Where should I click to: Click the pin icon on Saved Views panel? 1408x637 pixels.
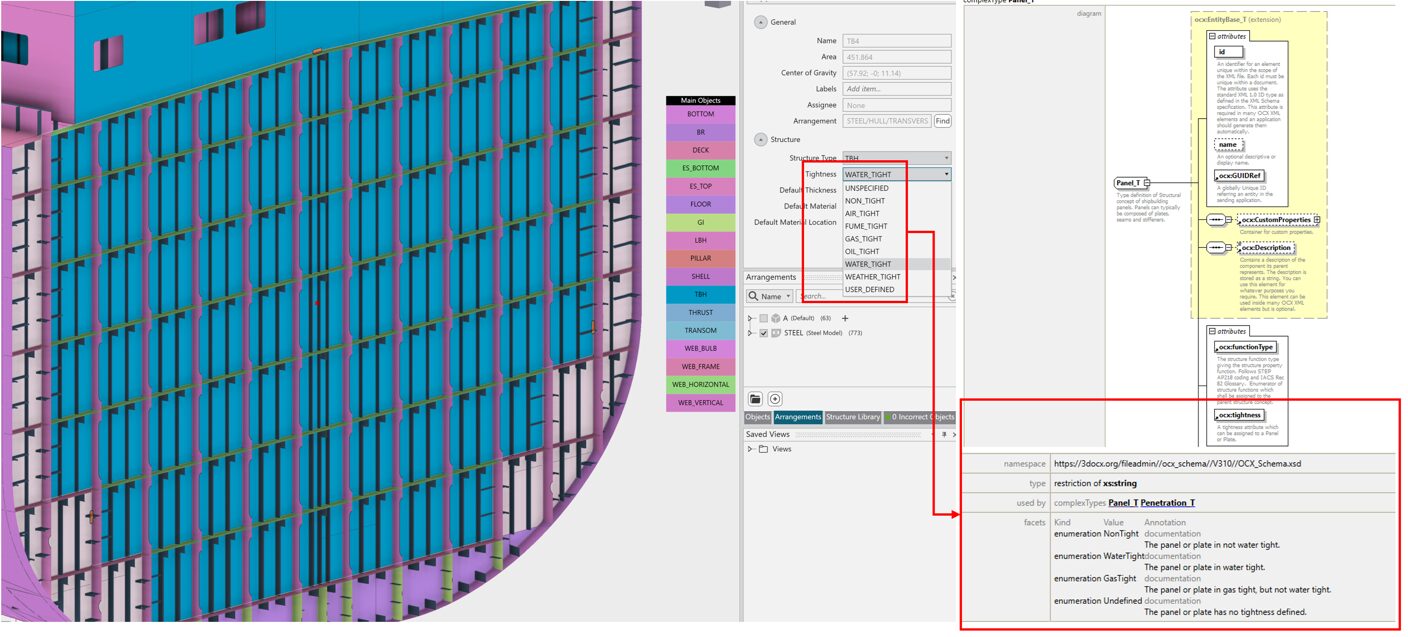(943, 435)
